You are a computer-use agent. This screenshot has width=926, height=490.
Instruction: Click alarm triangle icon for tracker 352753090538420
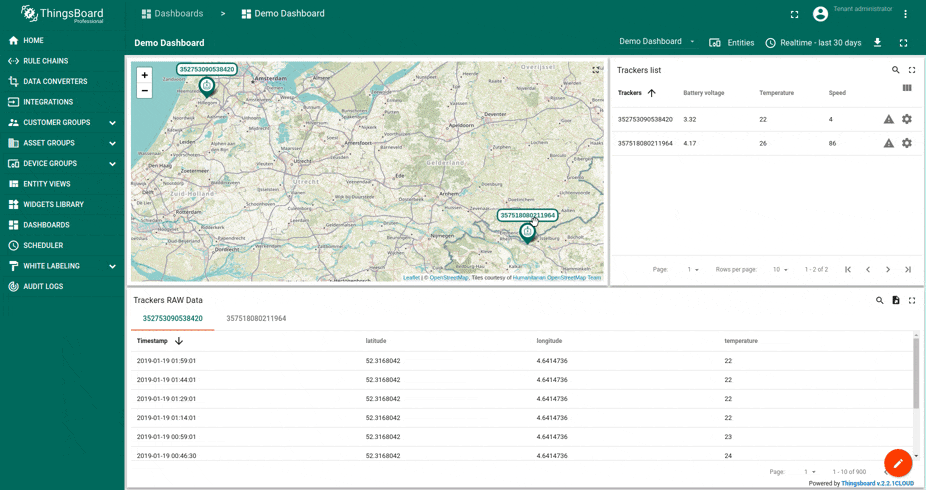click(x=888, y=119)
